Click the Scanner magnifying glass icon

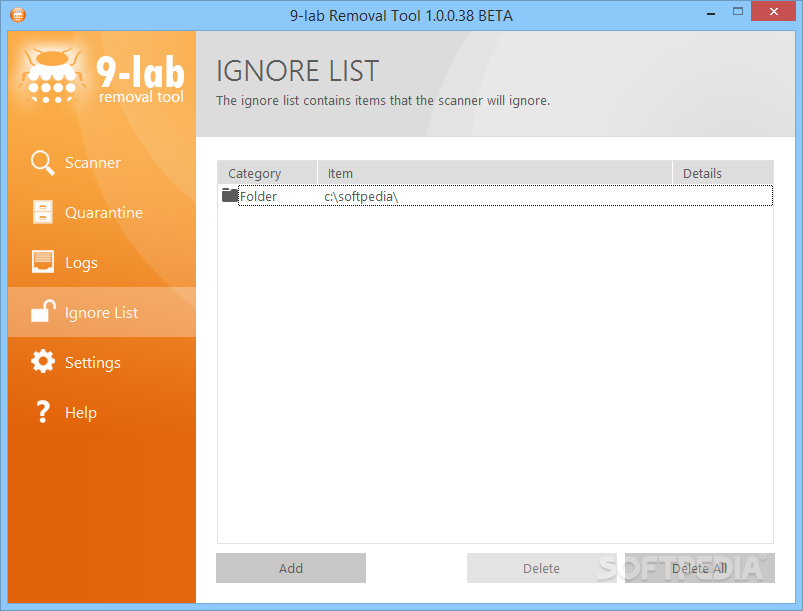point(43,163)
